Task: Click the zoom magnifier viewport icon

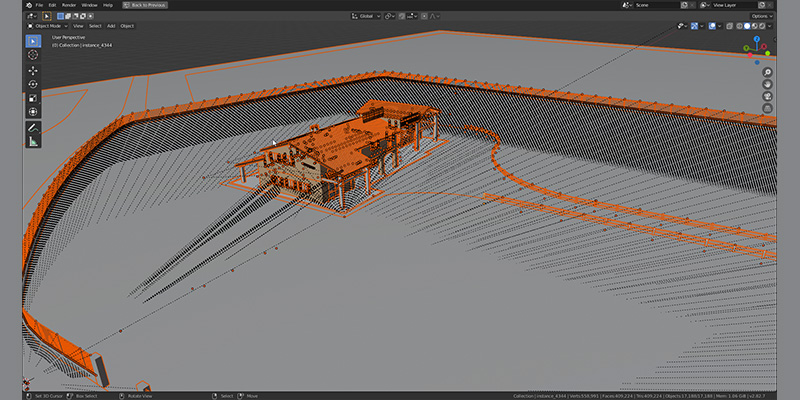Action: click(767, 72)
